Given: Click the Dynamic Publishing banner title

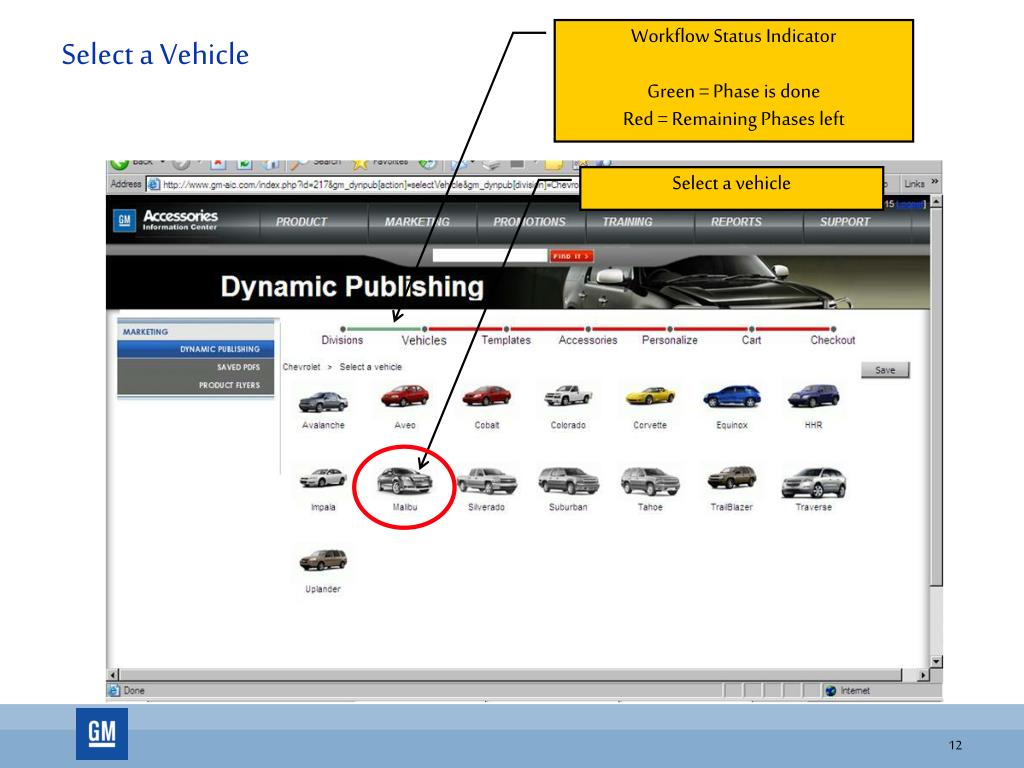Looking at the screenshot, I should click(352, 287).
